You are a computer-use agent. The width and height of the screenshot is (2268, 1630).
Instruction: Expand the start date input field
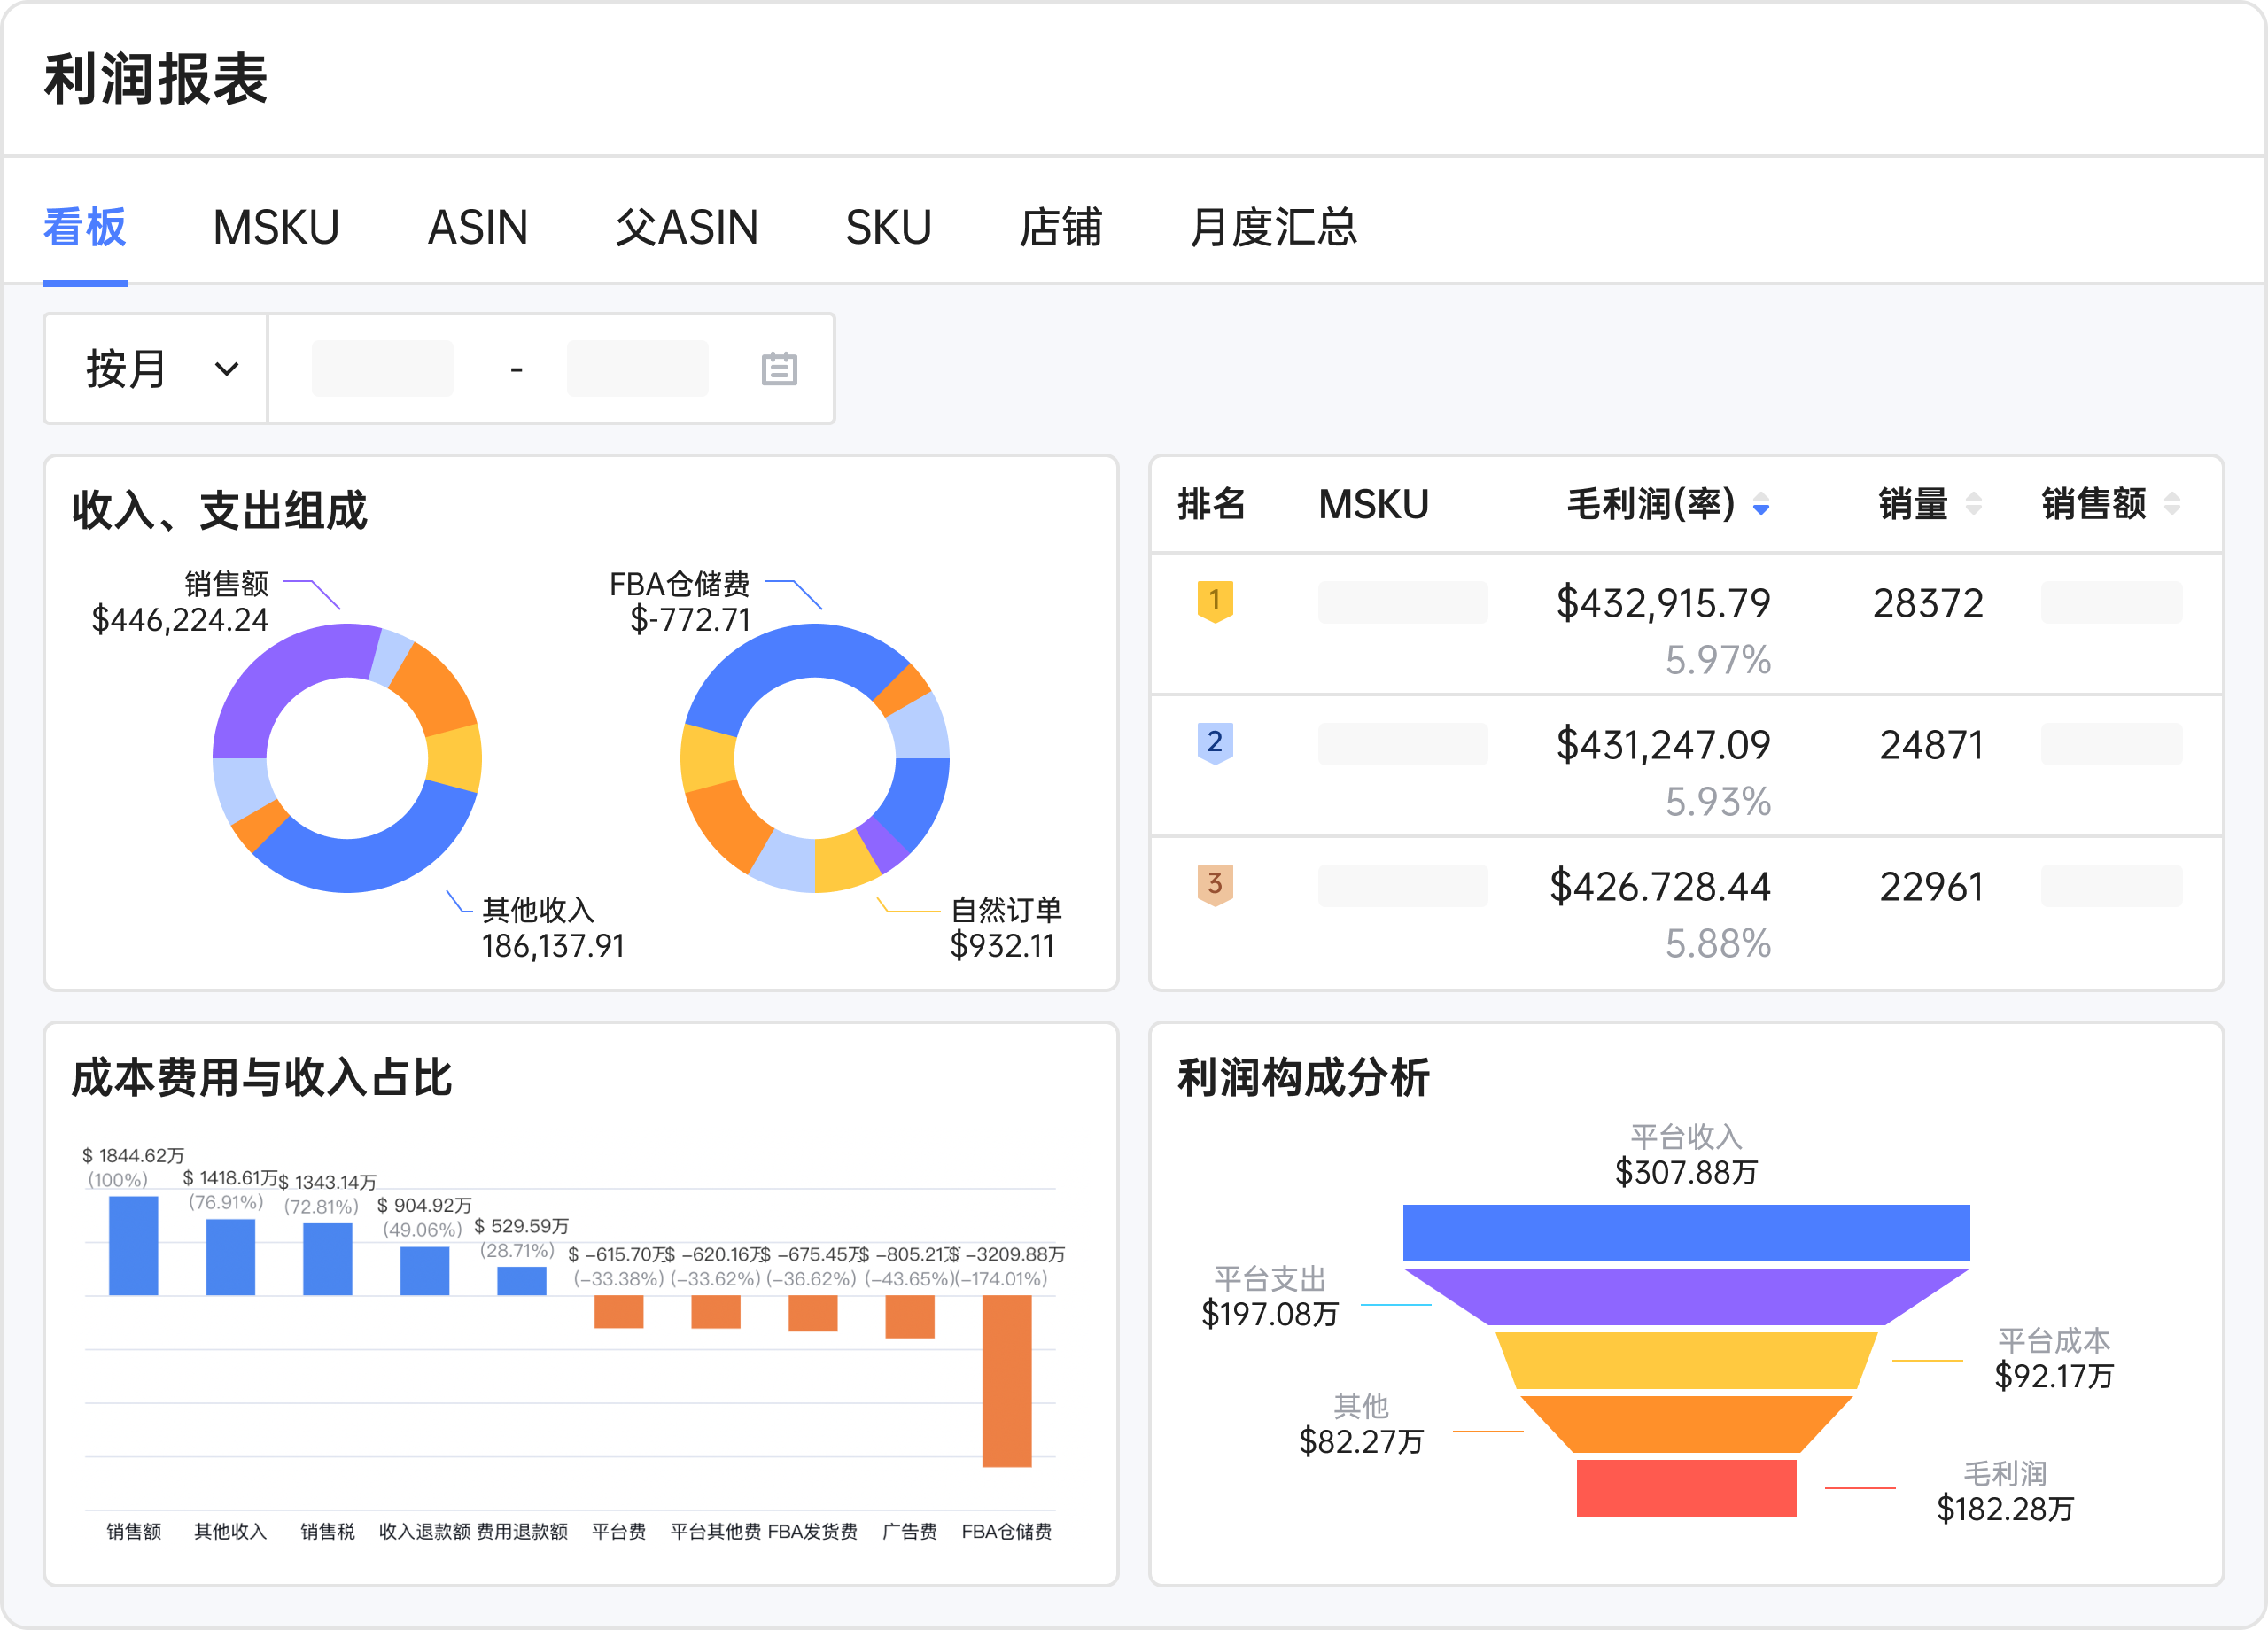[382, 368]
